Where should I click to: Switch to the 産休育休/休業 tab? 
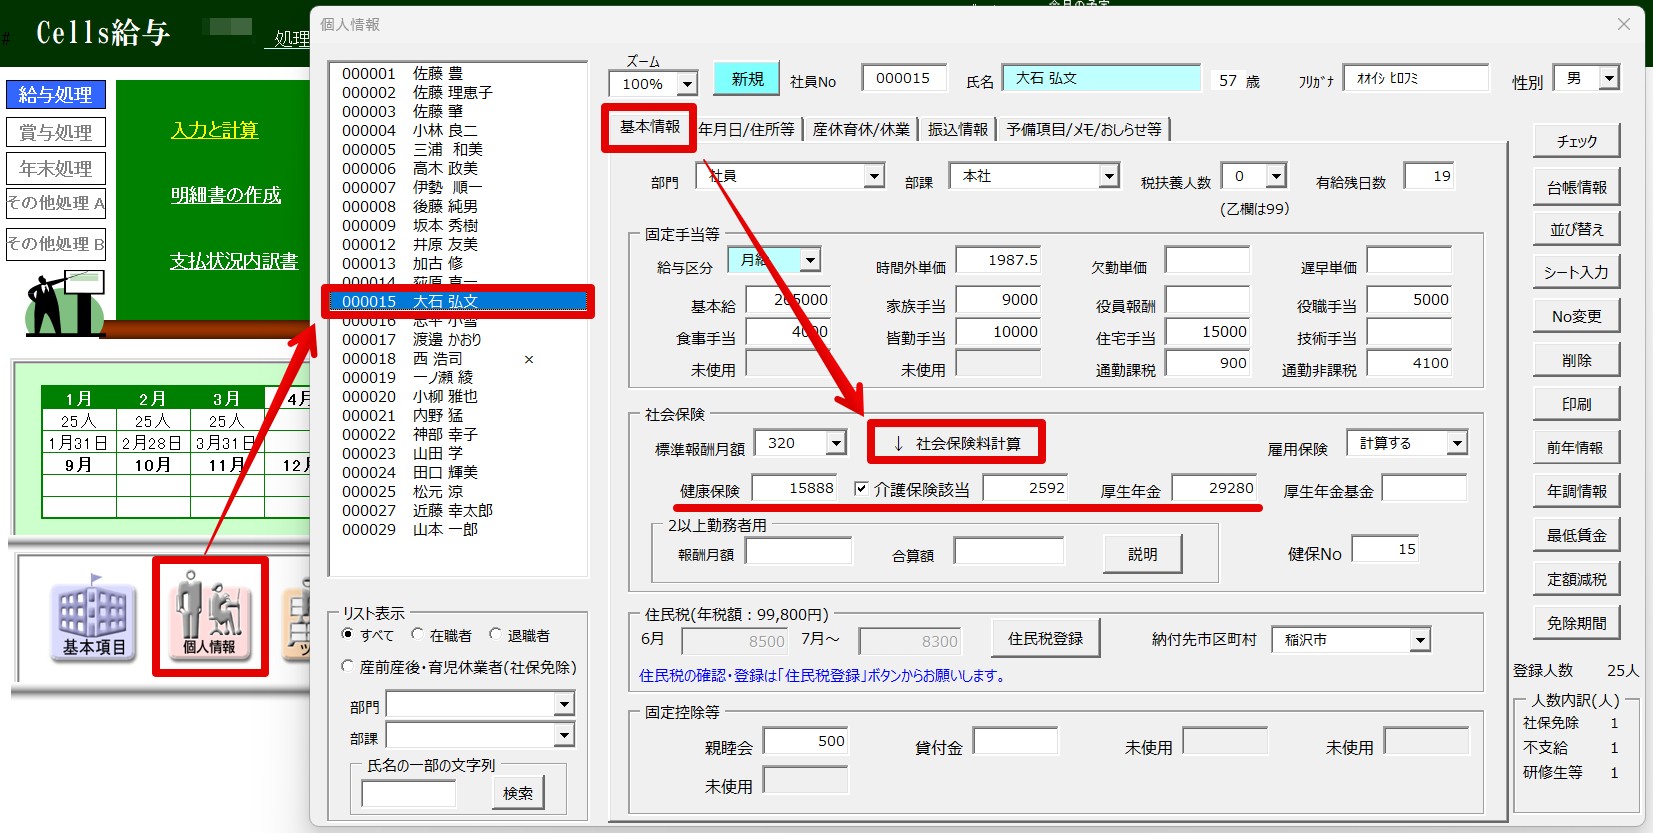861,129
